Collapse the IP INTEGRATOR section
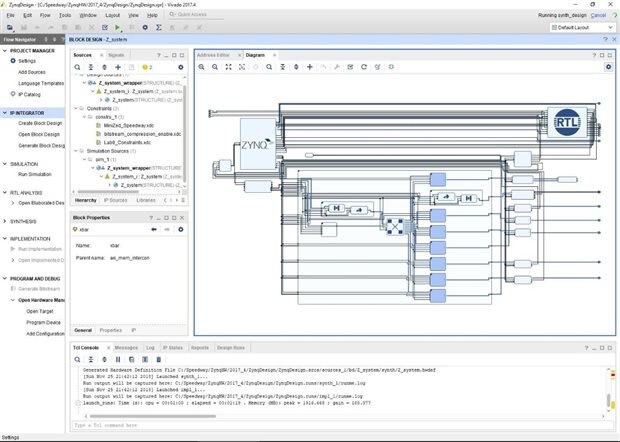 [5, 113]
